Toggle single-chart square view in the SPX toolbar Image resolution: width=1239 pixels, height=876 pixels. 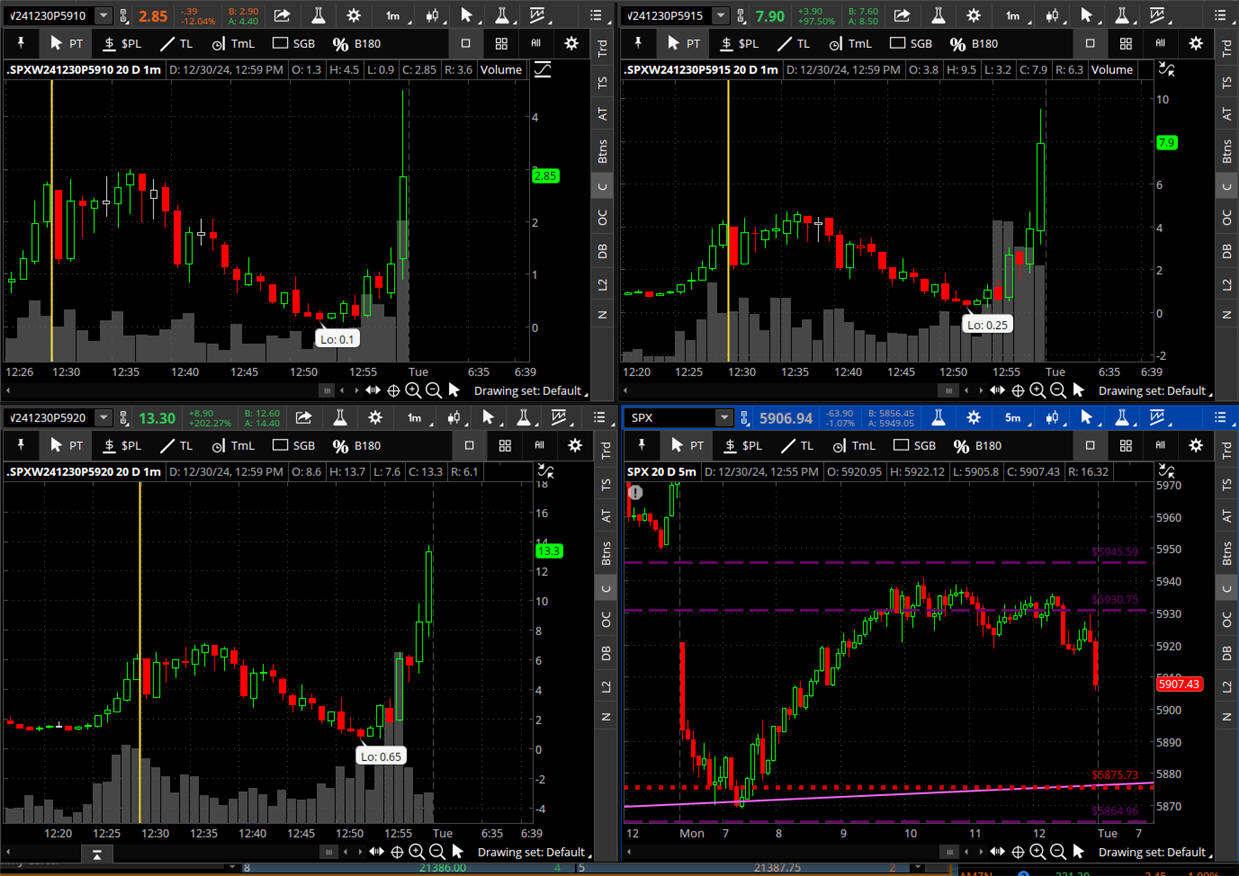[x=1090, y=445]
